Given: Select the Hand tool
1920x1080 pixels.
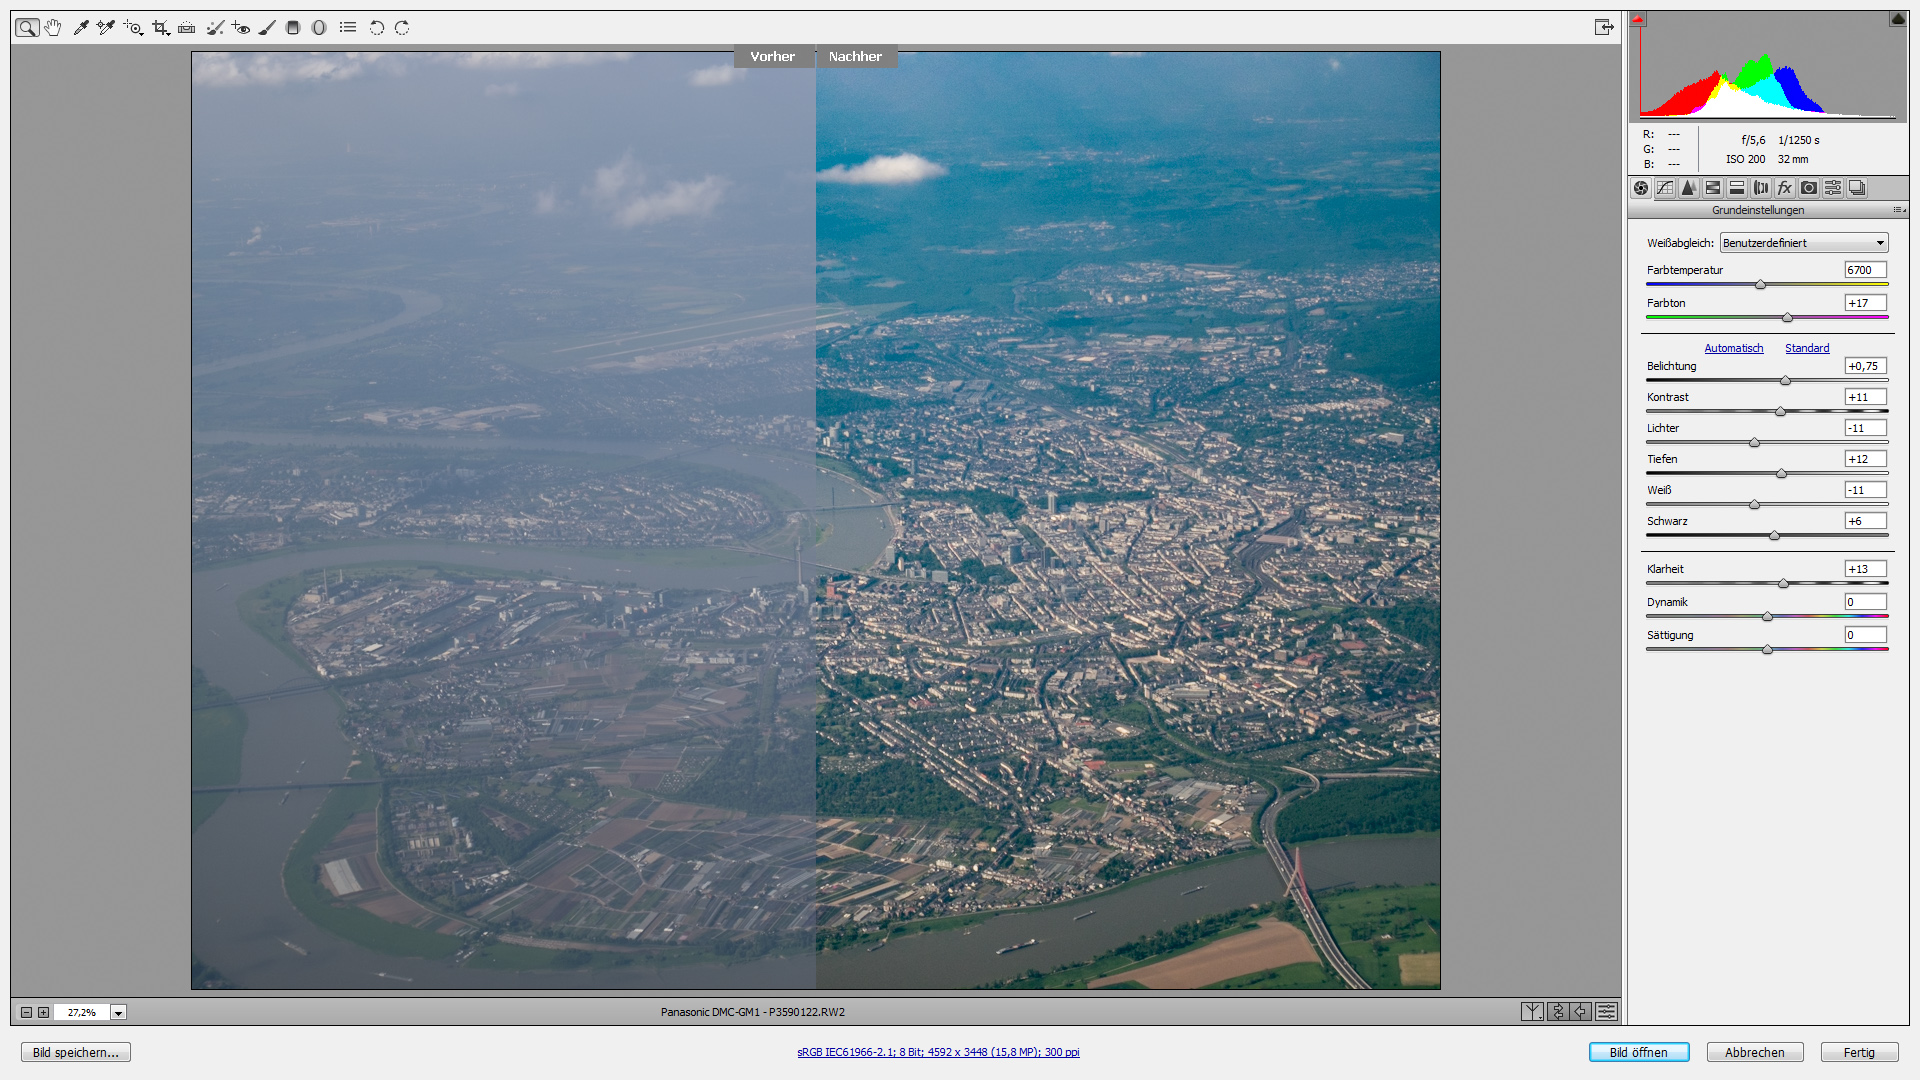Looking at the screenshot, I should coord(53,28).
